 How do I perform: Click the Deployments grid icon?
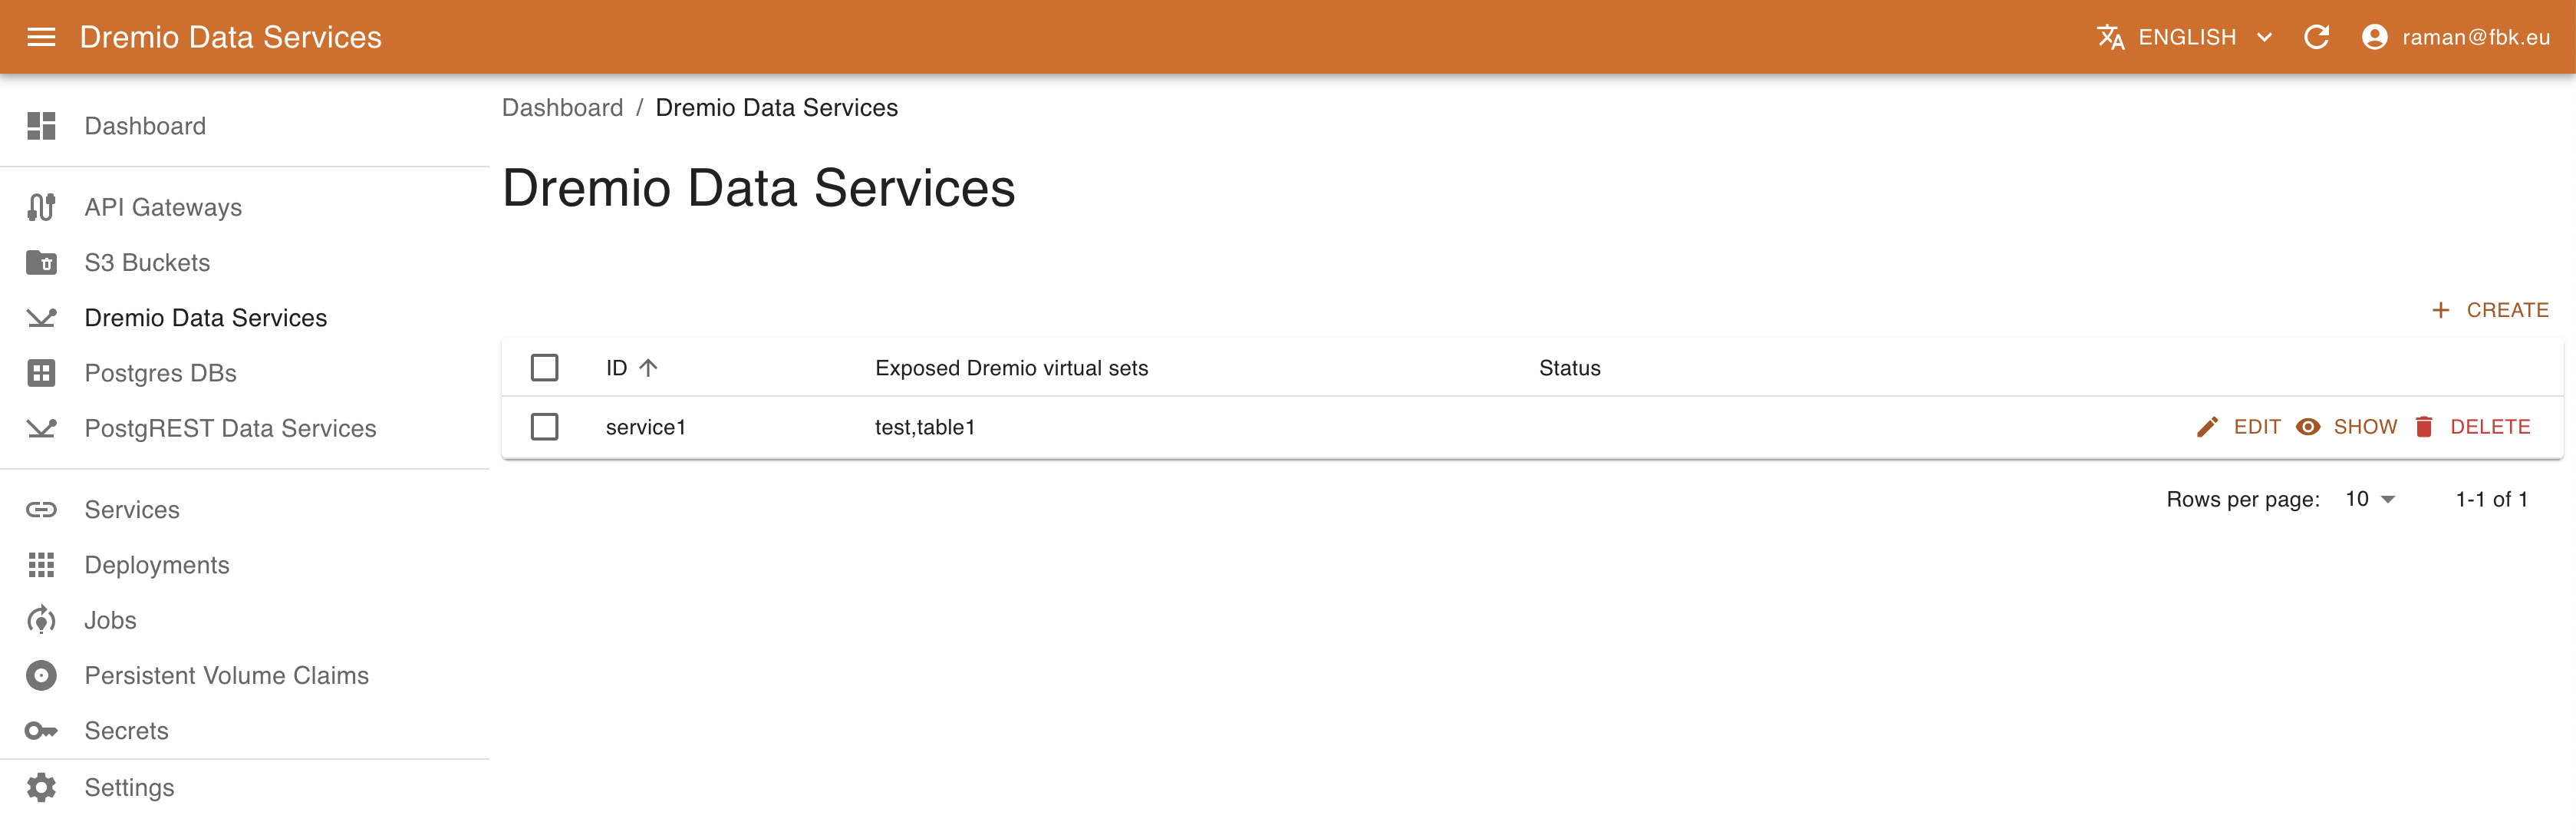(41, 566)
